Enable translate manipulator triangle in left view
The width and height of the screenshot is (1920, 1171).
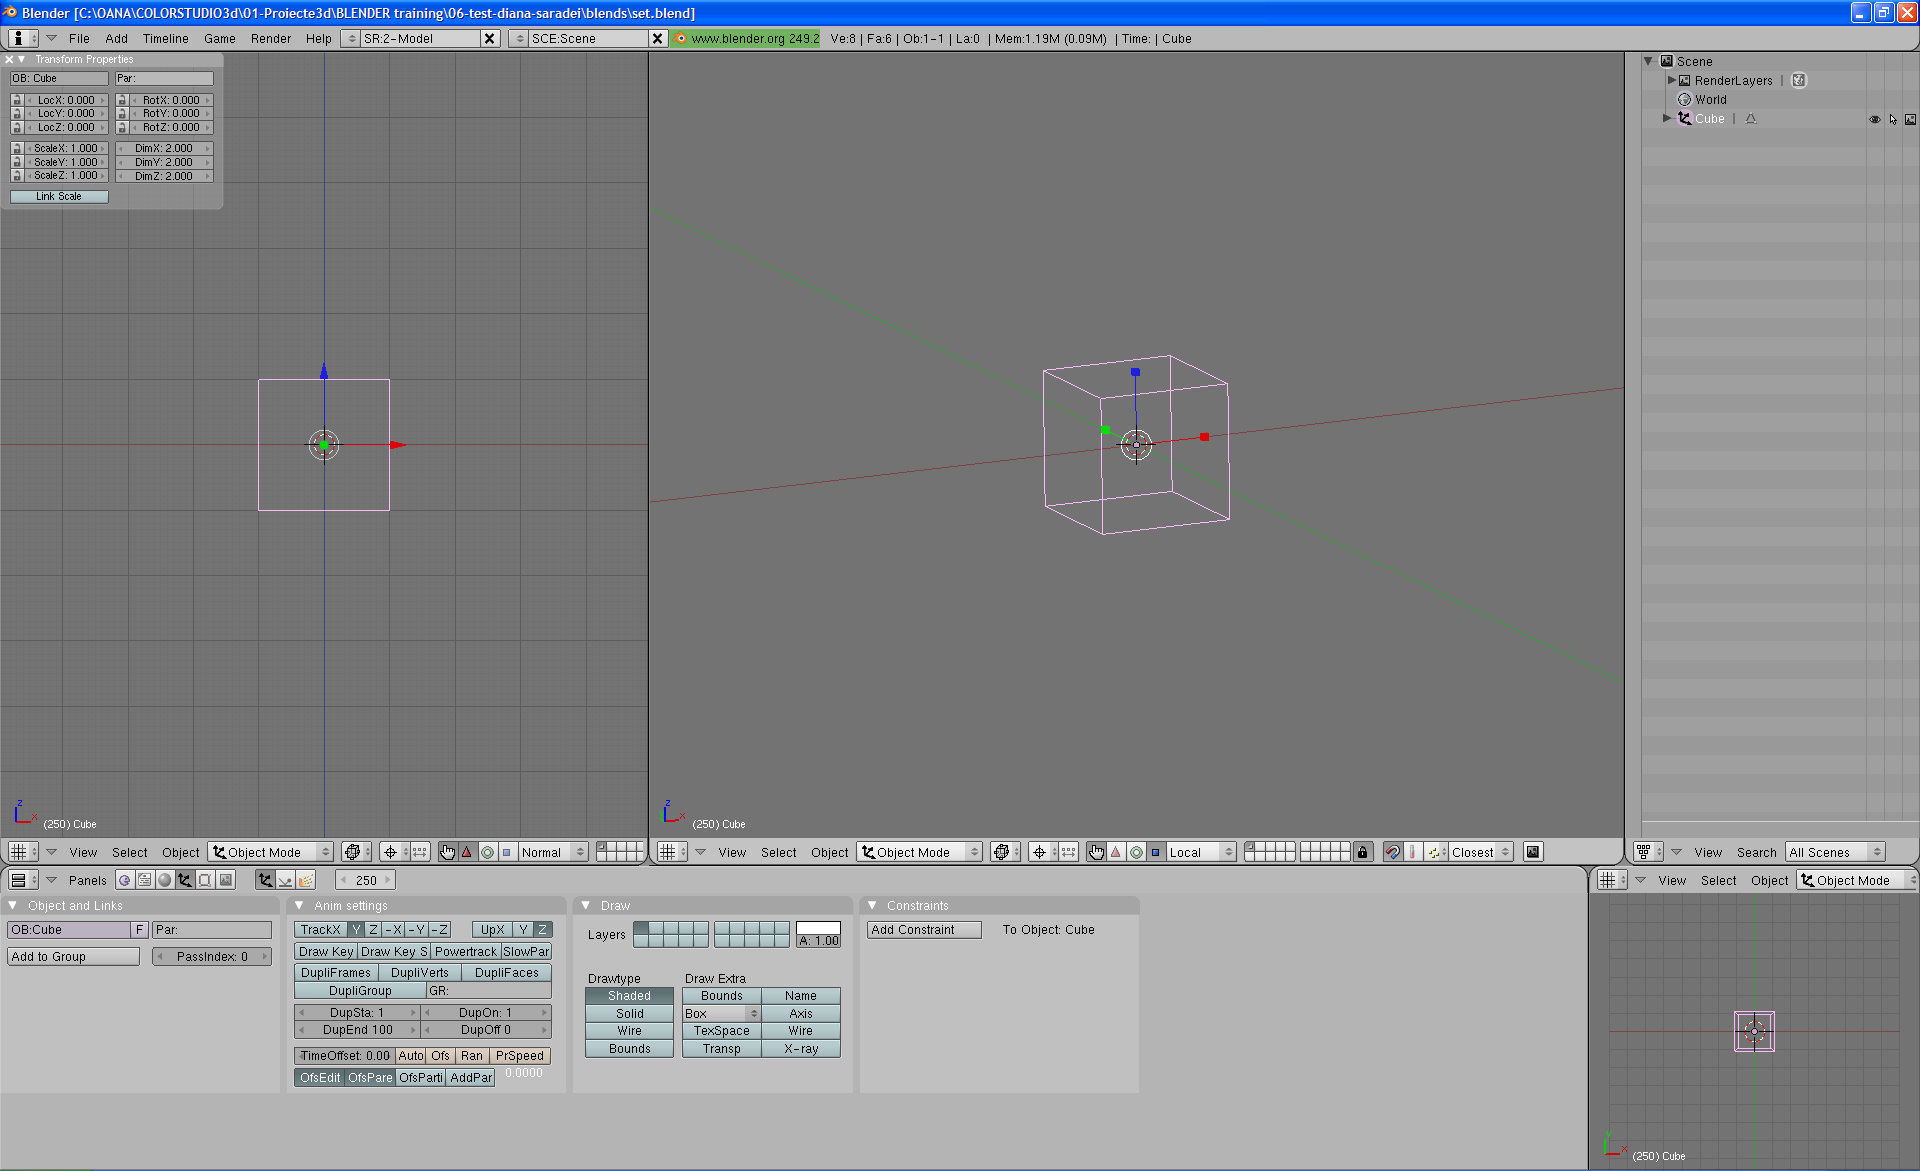point(467,852)
